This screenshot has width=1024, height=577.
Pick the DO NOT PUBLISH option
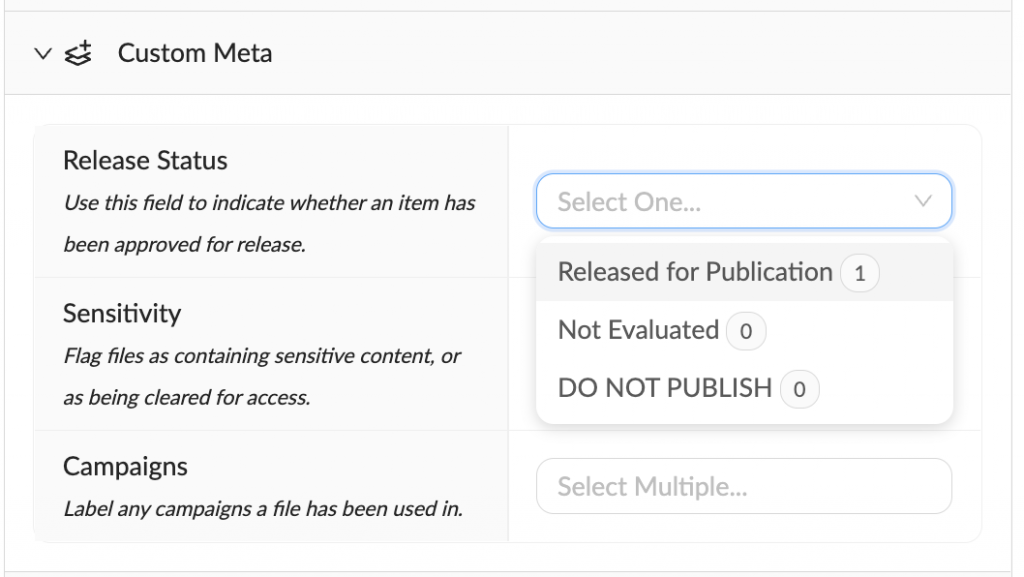click(x=665, y=388)
